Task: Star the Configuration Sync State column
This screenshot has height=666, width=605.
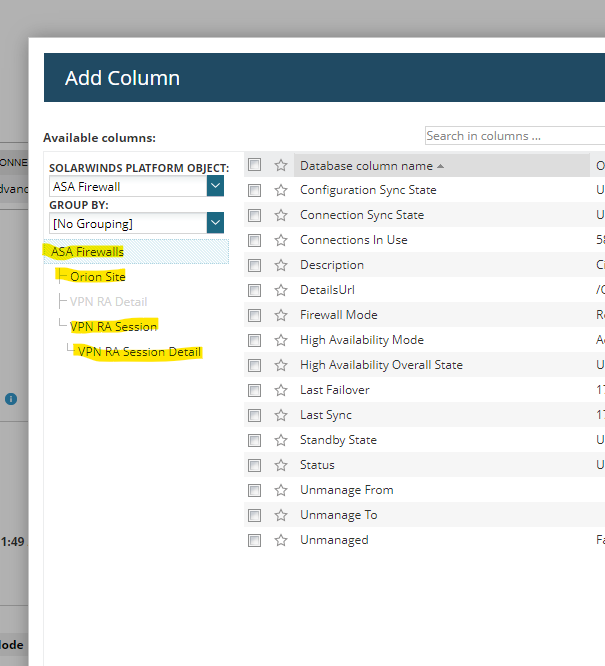Action: (x=281, y=190)
